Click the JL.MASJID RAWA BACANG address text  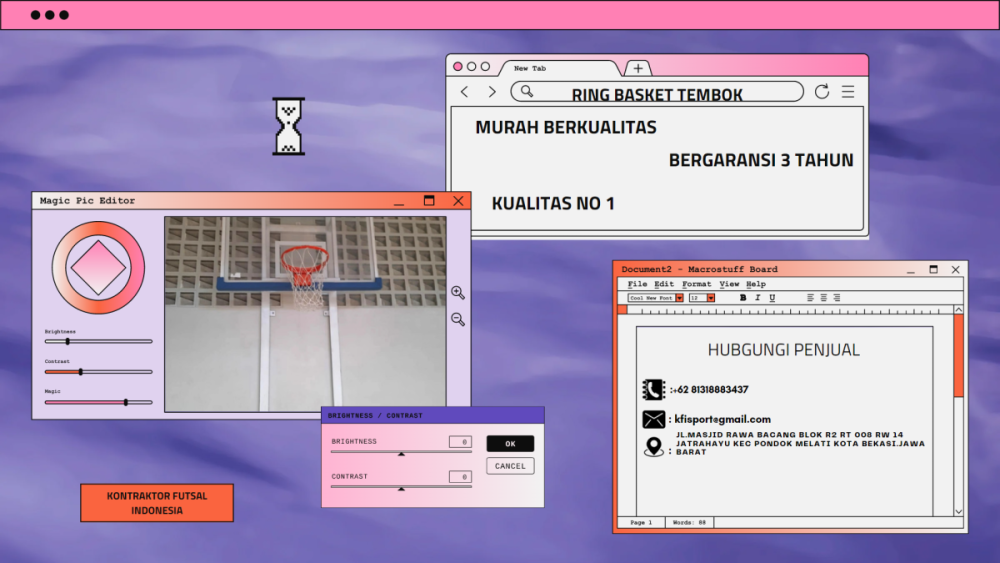coord(800,443)
